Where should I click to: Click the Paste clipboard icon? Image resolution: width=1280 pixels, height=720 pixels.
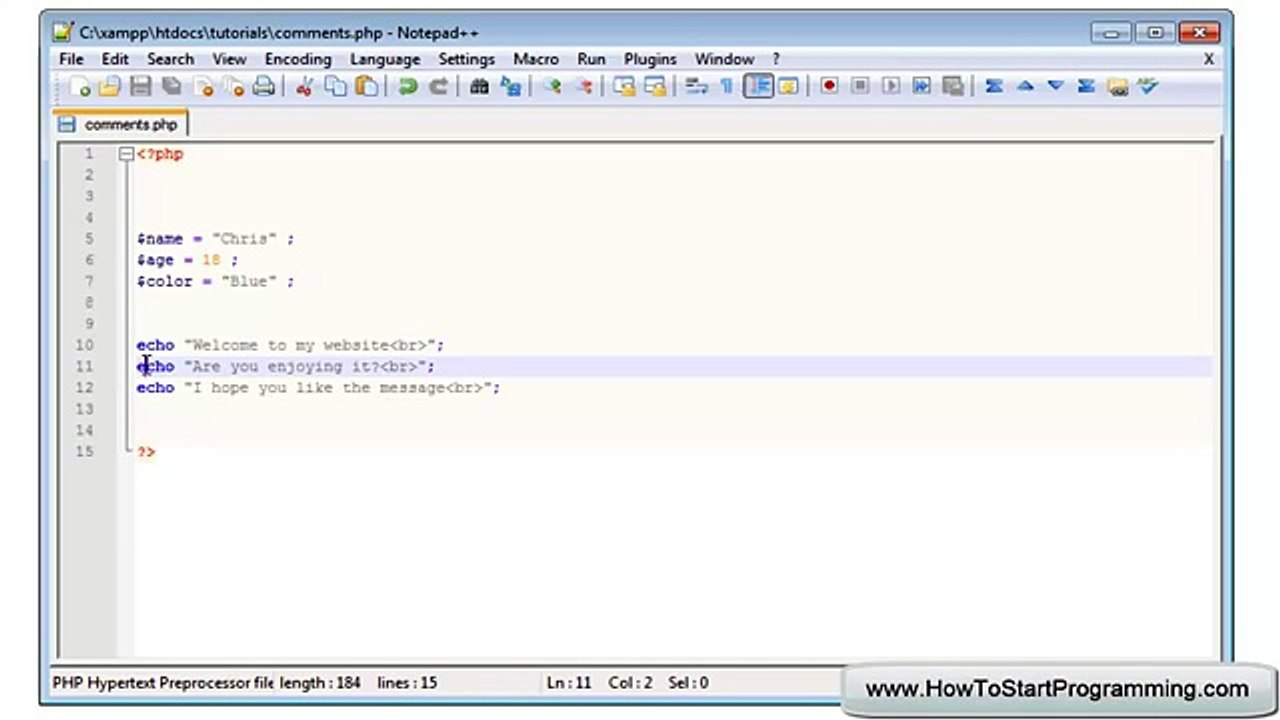coord(367,87)
